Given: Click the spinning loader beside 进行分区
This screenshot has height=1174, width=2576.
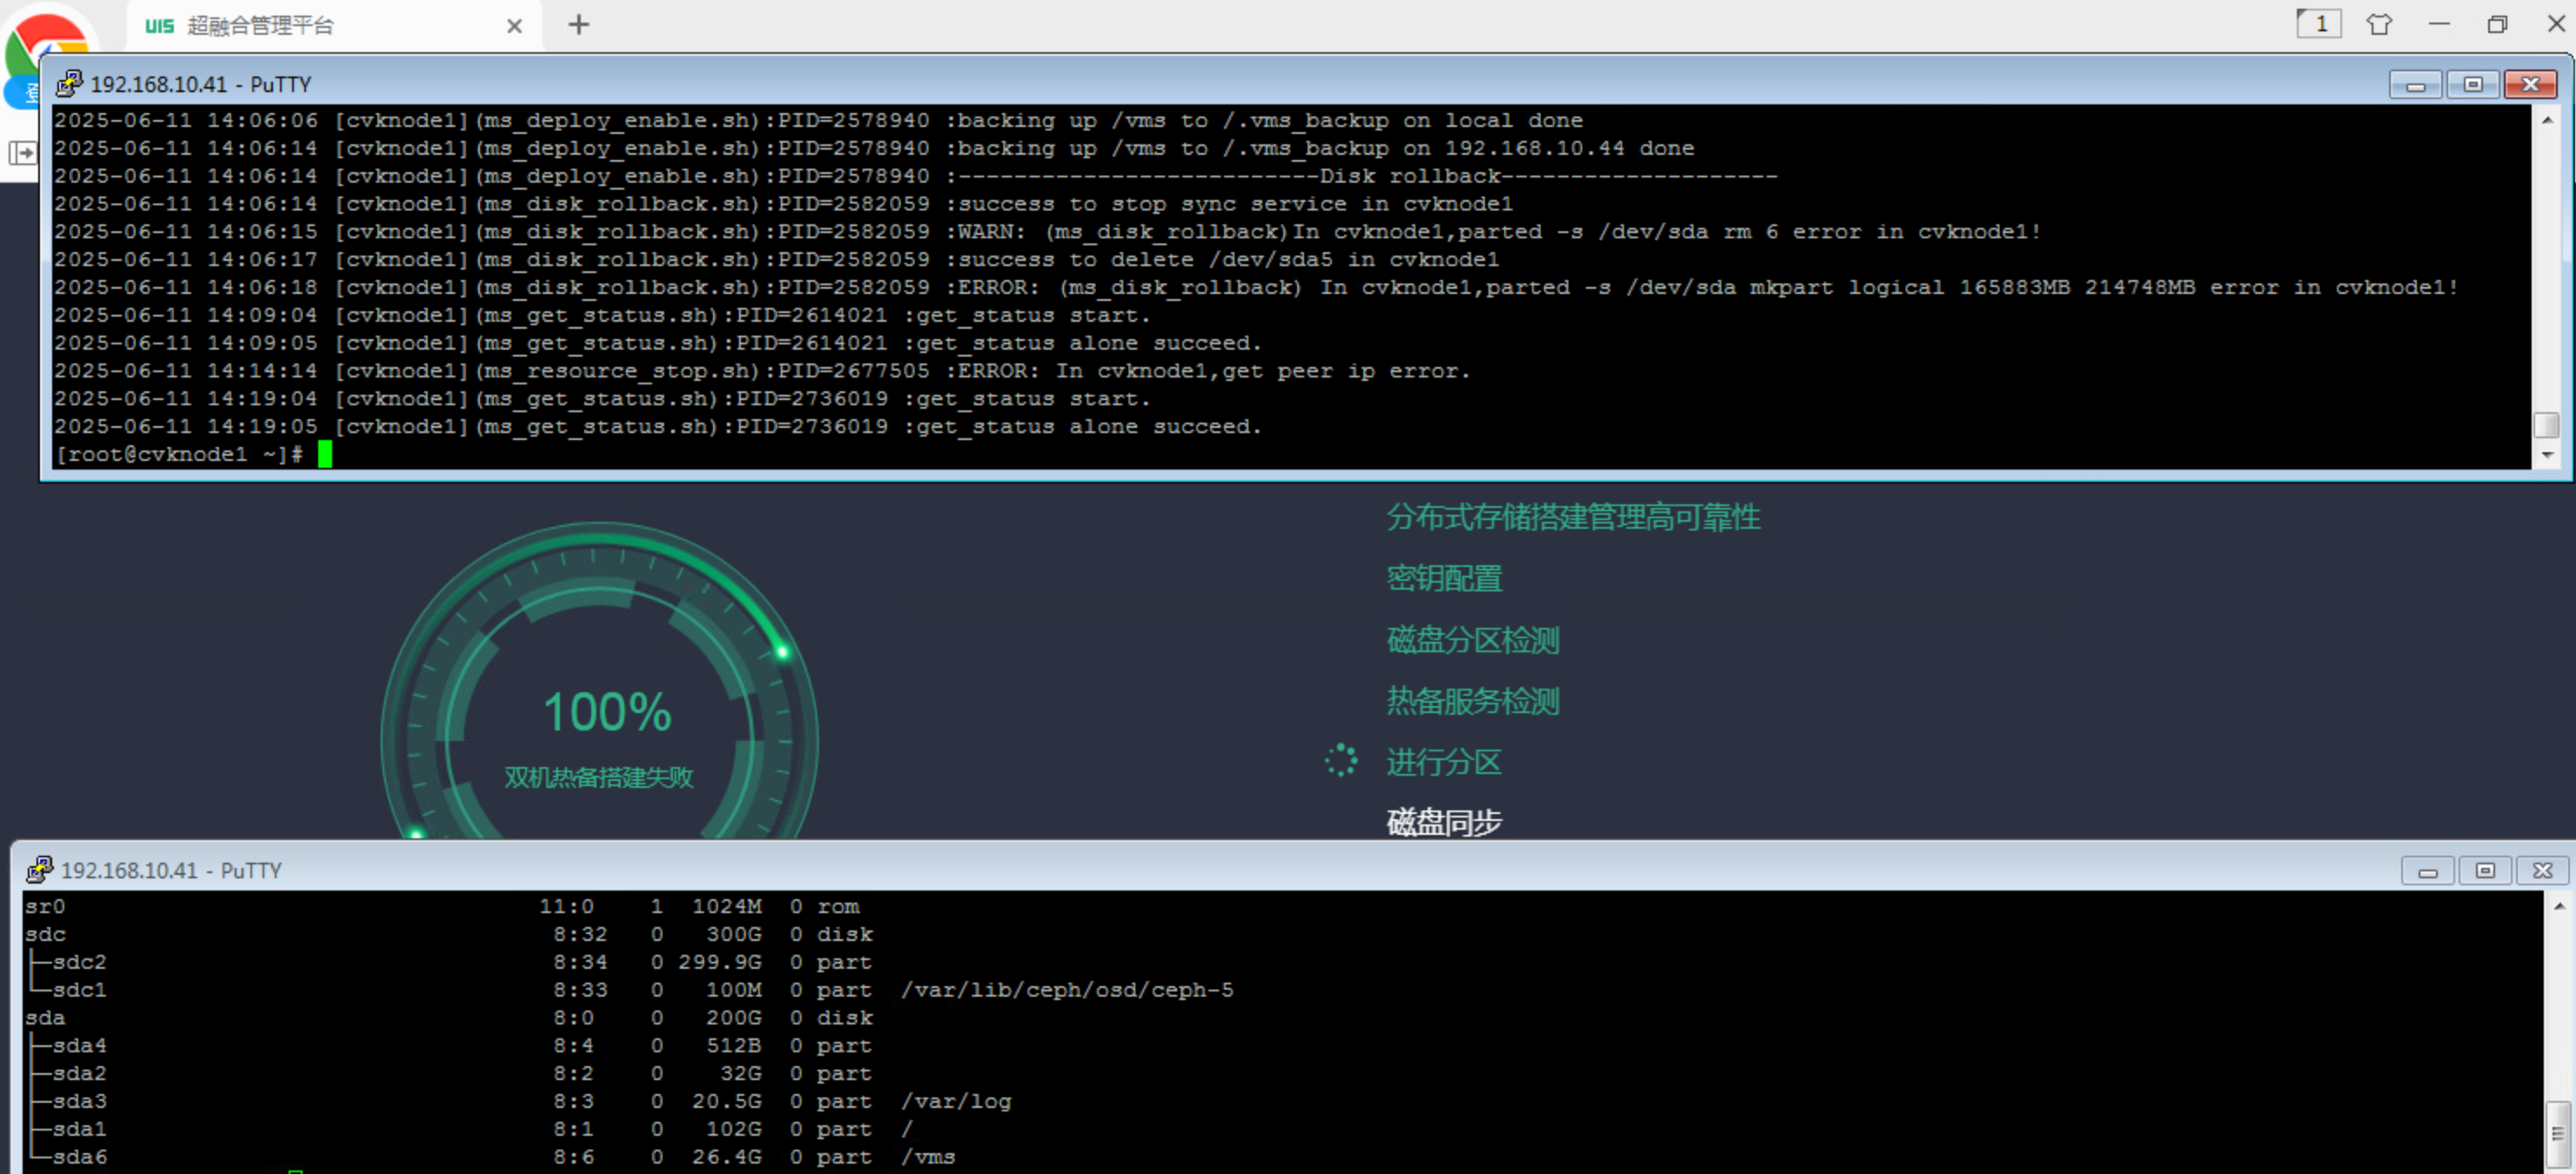Looking at the screenshot, I should coord(1341,761).
